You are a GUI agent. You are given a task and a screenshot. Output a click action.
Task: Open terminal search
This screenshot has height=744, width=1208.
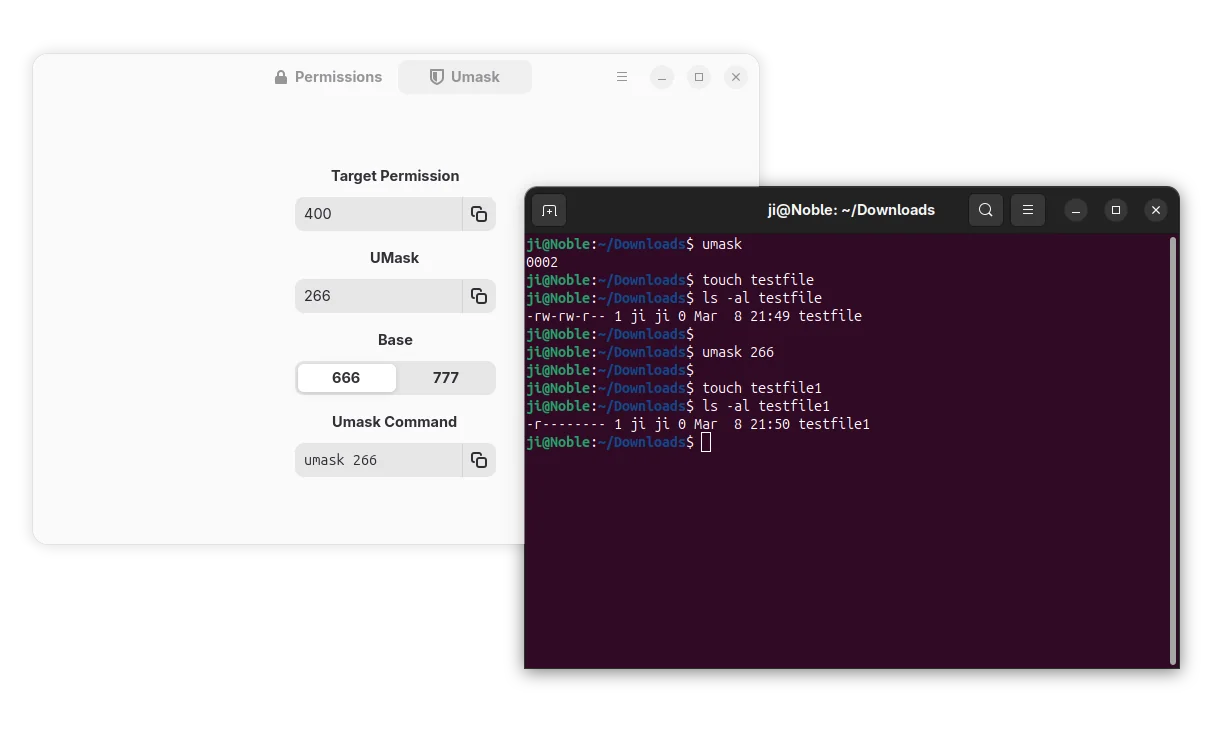coord(986,210)
